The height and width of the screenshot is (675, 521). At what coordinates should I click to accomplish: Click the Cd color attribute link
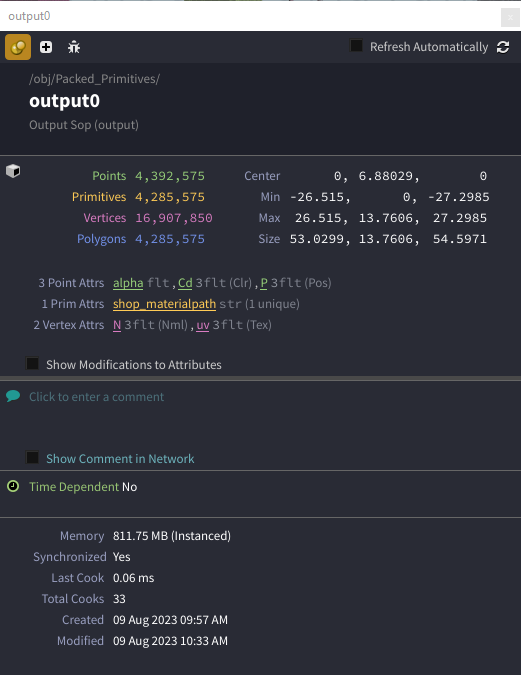pos(185,283)
